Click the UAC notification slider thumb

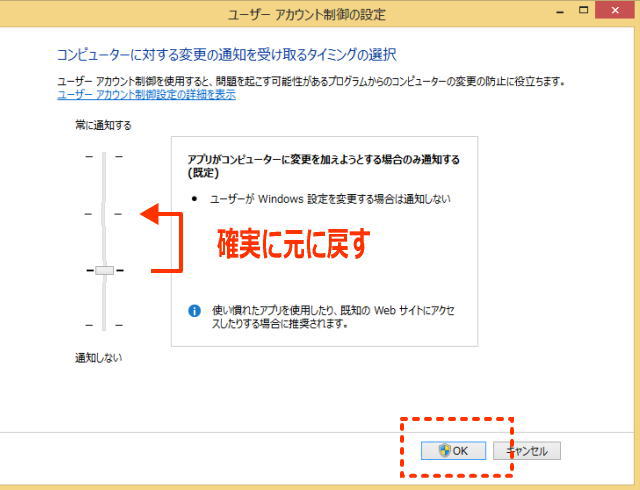click(x=104, y=270)
